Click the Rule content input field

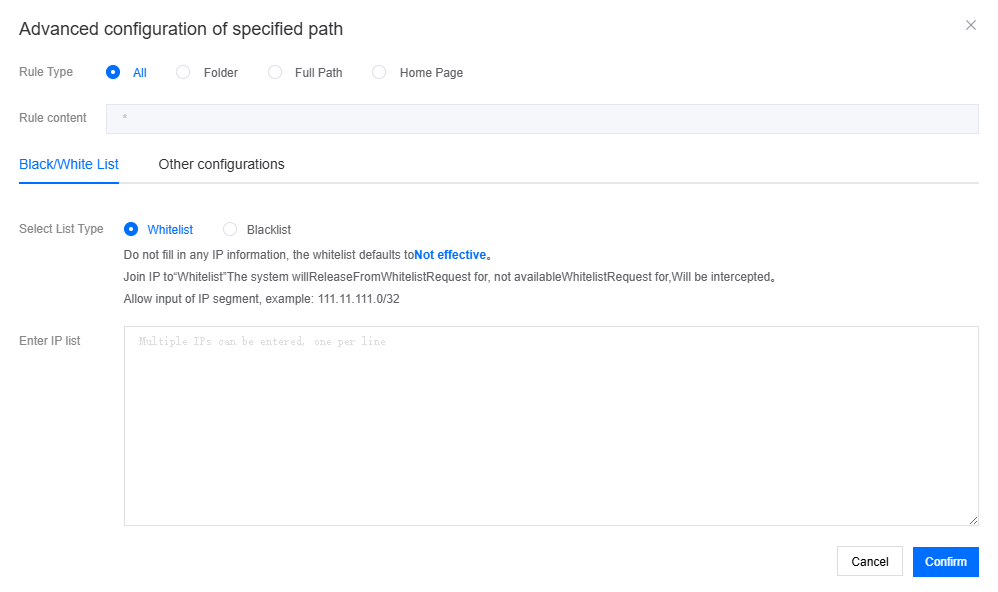(x=542, y=119)
